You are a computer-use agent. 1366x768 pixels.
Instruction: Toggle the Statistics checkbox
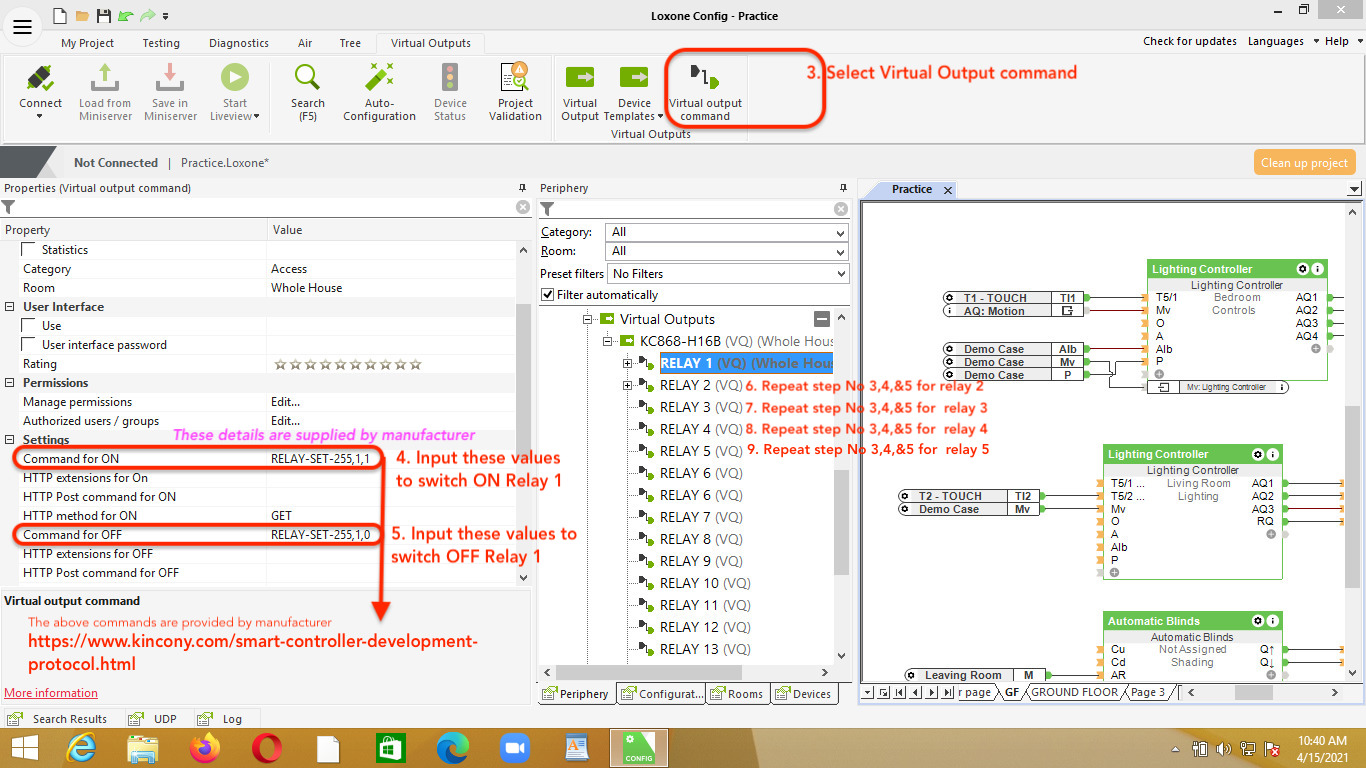point(28,250)
